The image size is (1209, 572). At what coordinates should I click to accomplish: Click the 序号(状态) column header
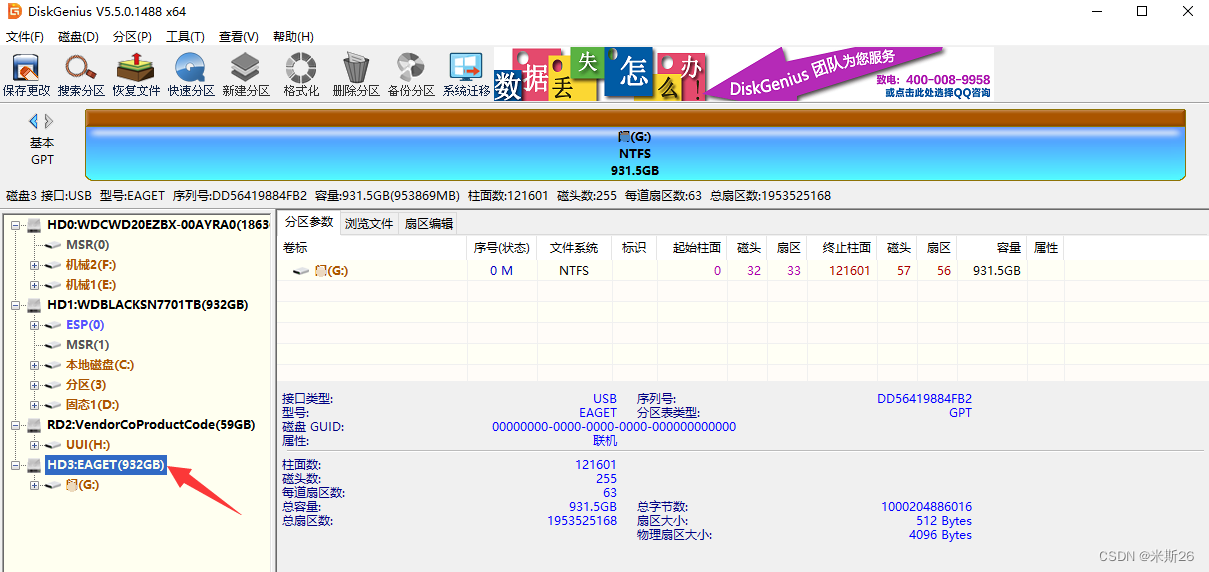(x=501, y=247)
